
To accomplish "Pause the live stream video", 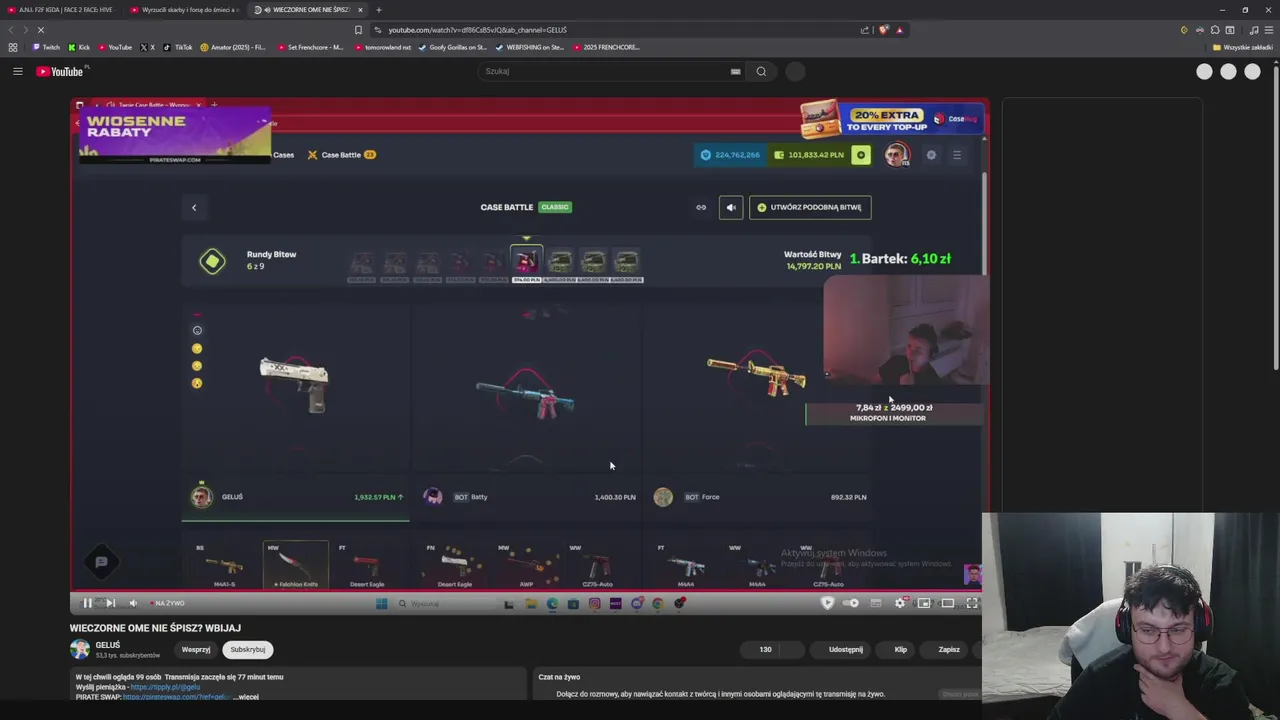I will click(87, 603).
